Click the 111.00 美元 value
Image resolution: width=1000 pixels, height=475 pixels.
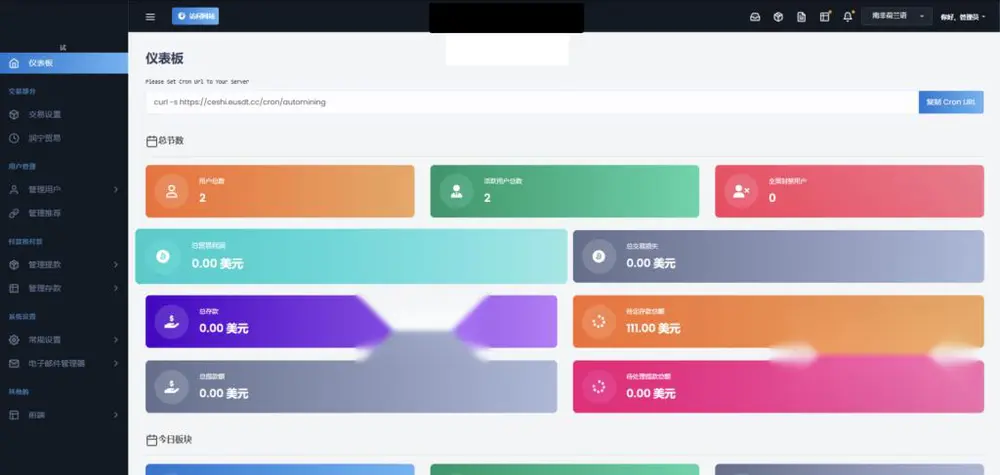click(x=653, y=328)
